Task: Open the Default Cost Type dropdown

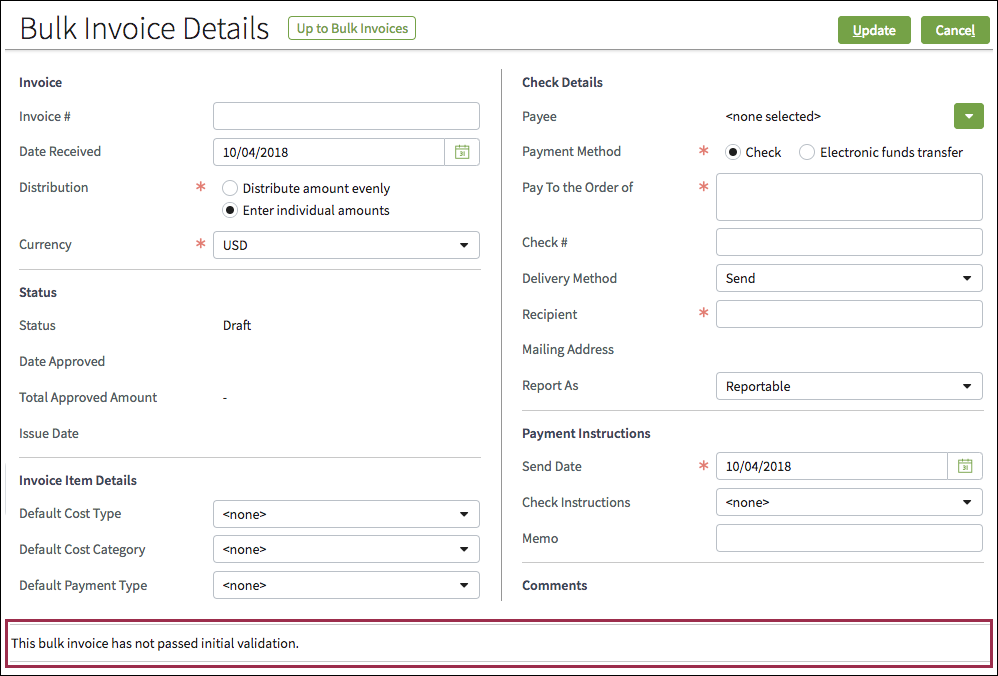Action: click(346, 514)
